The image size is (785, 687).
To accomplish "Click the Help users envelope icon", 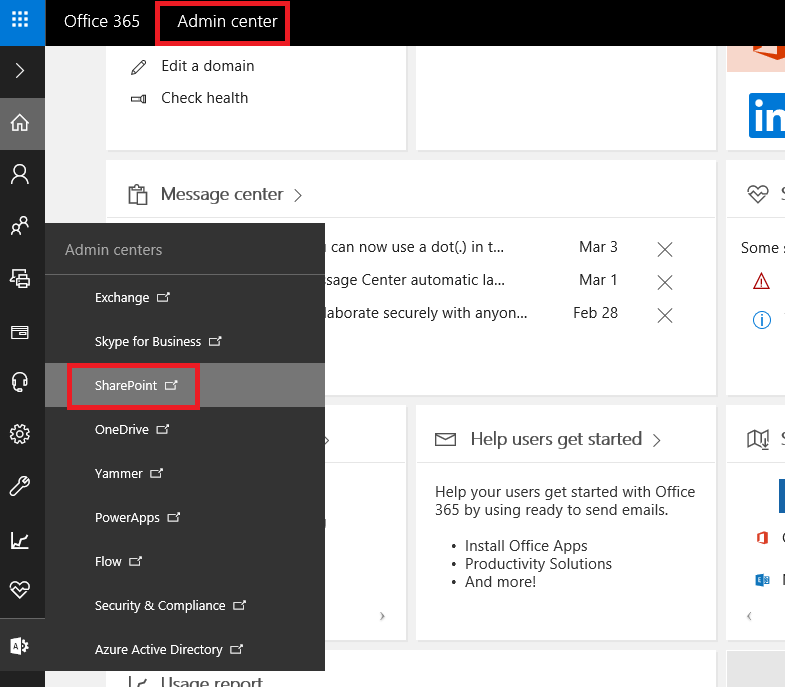I will [445, 440].
